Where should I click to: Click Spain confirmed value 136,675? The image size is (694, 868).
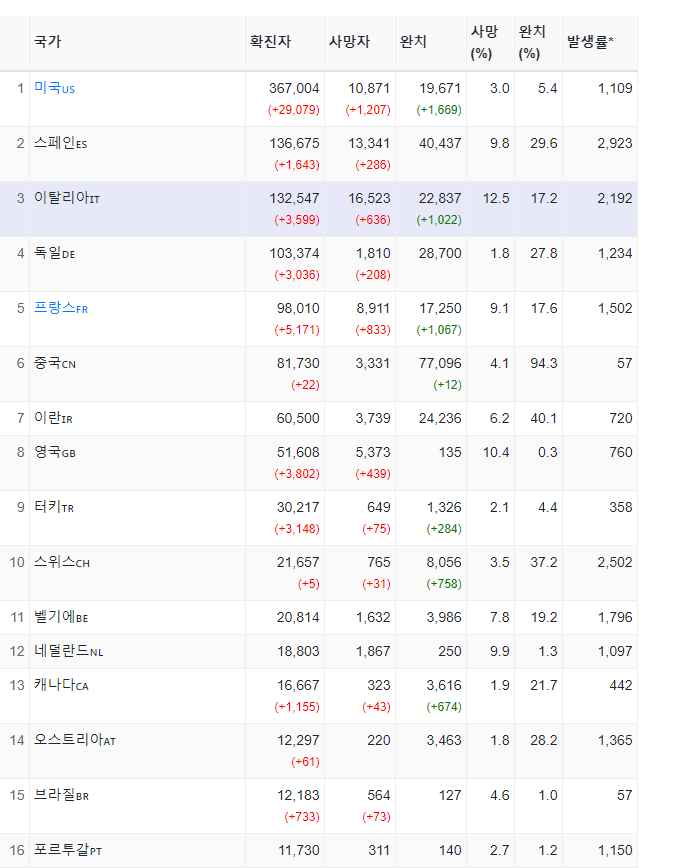click(x=294, y=143)
